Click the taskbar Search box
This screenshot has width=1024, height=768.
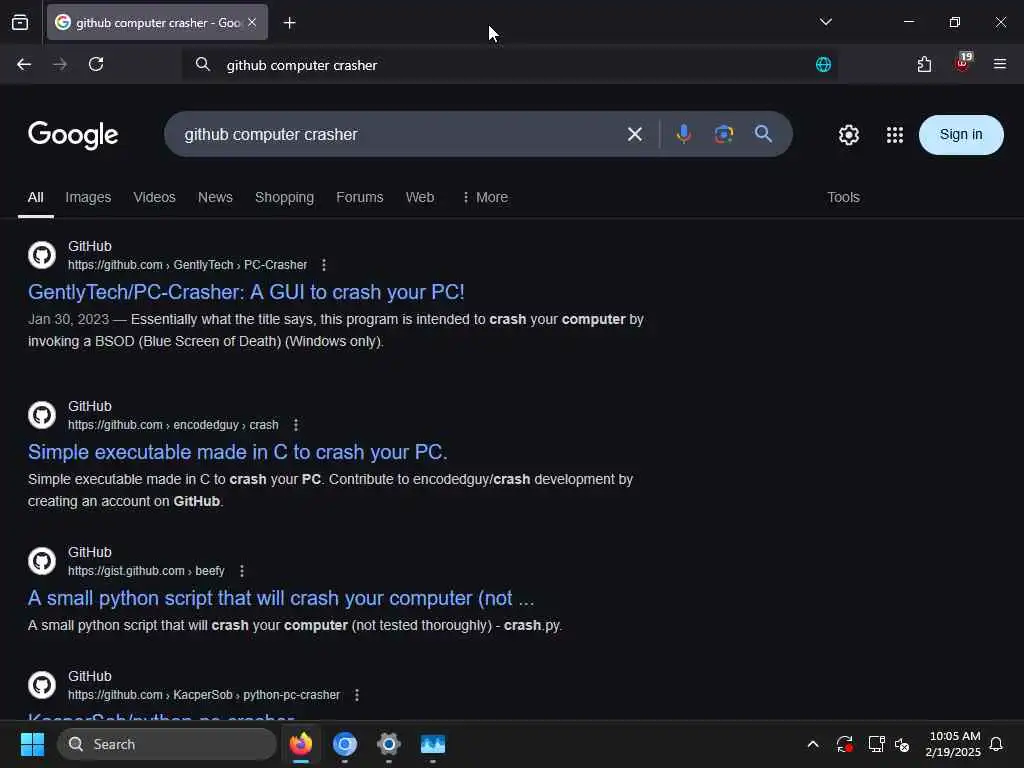(167, 744)
